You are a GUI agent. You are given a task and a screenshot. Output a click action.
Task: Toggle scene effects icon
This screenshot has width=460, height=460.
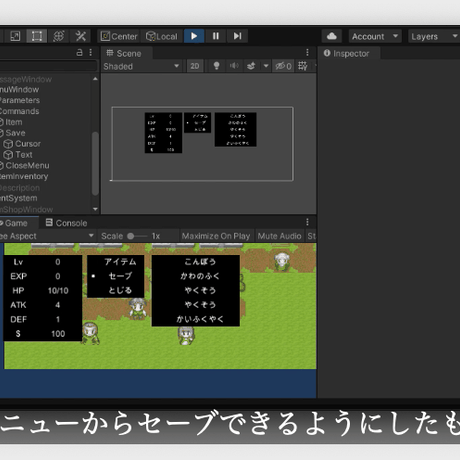pyautogui.click(x=251, y=66)
